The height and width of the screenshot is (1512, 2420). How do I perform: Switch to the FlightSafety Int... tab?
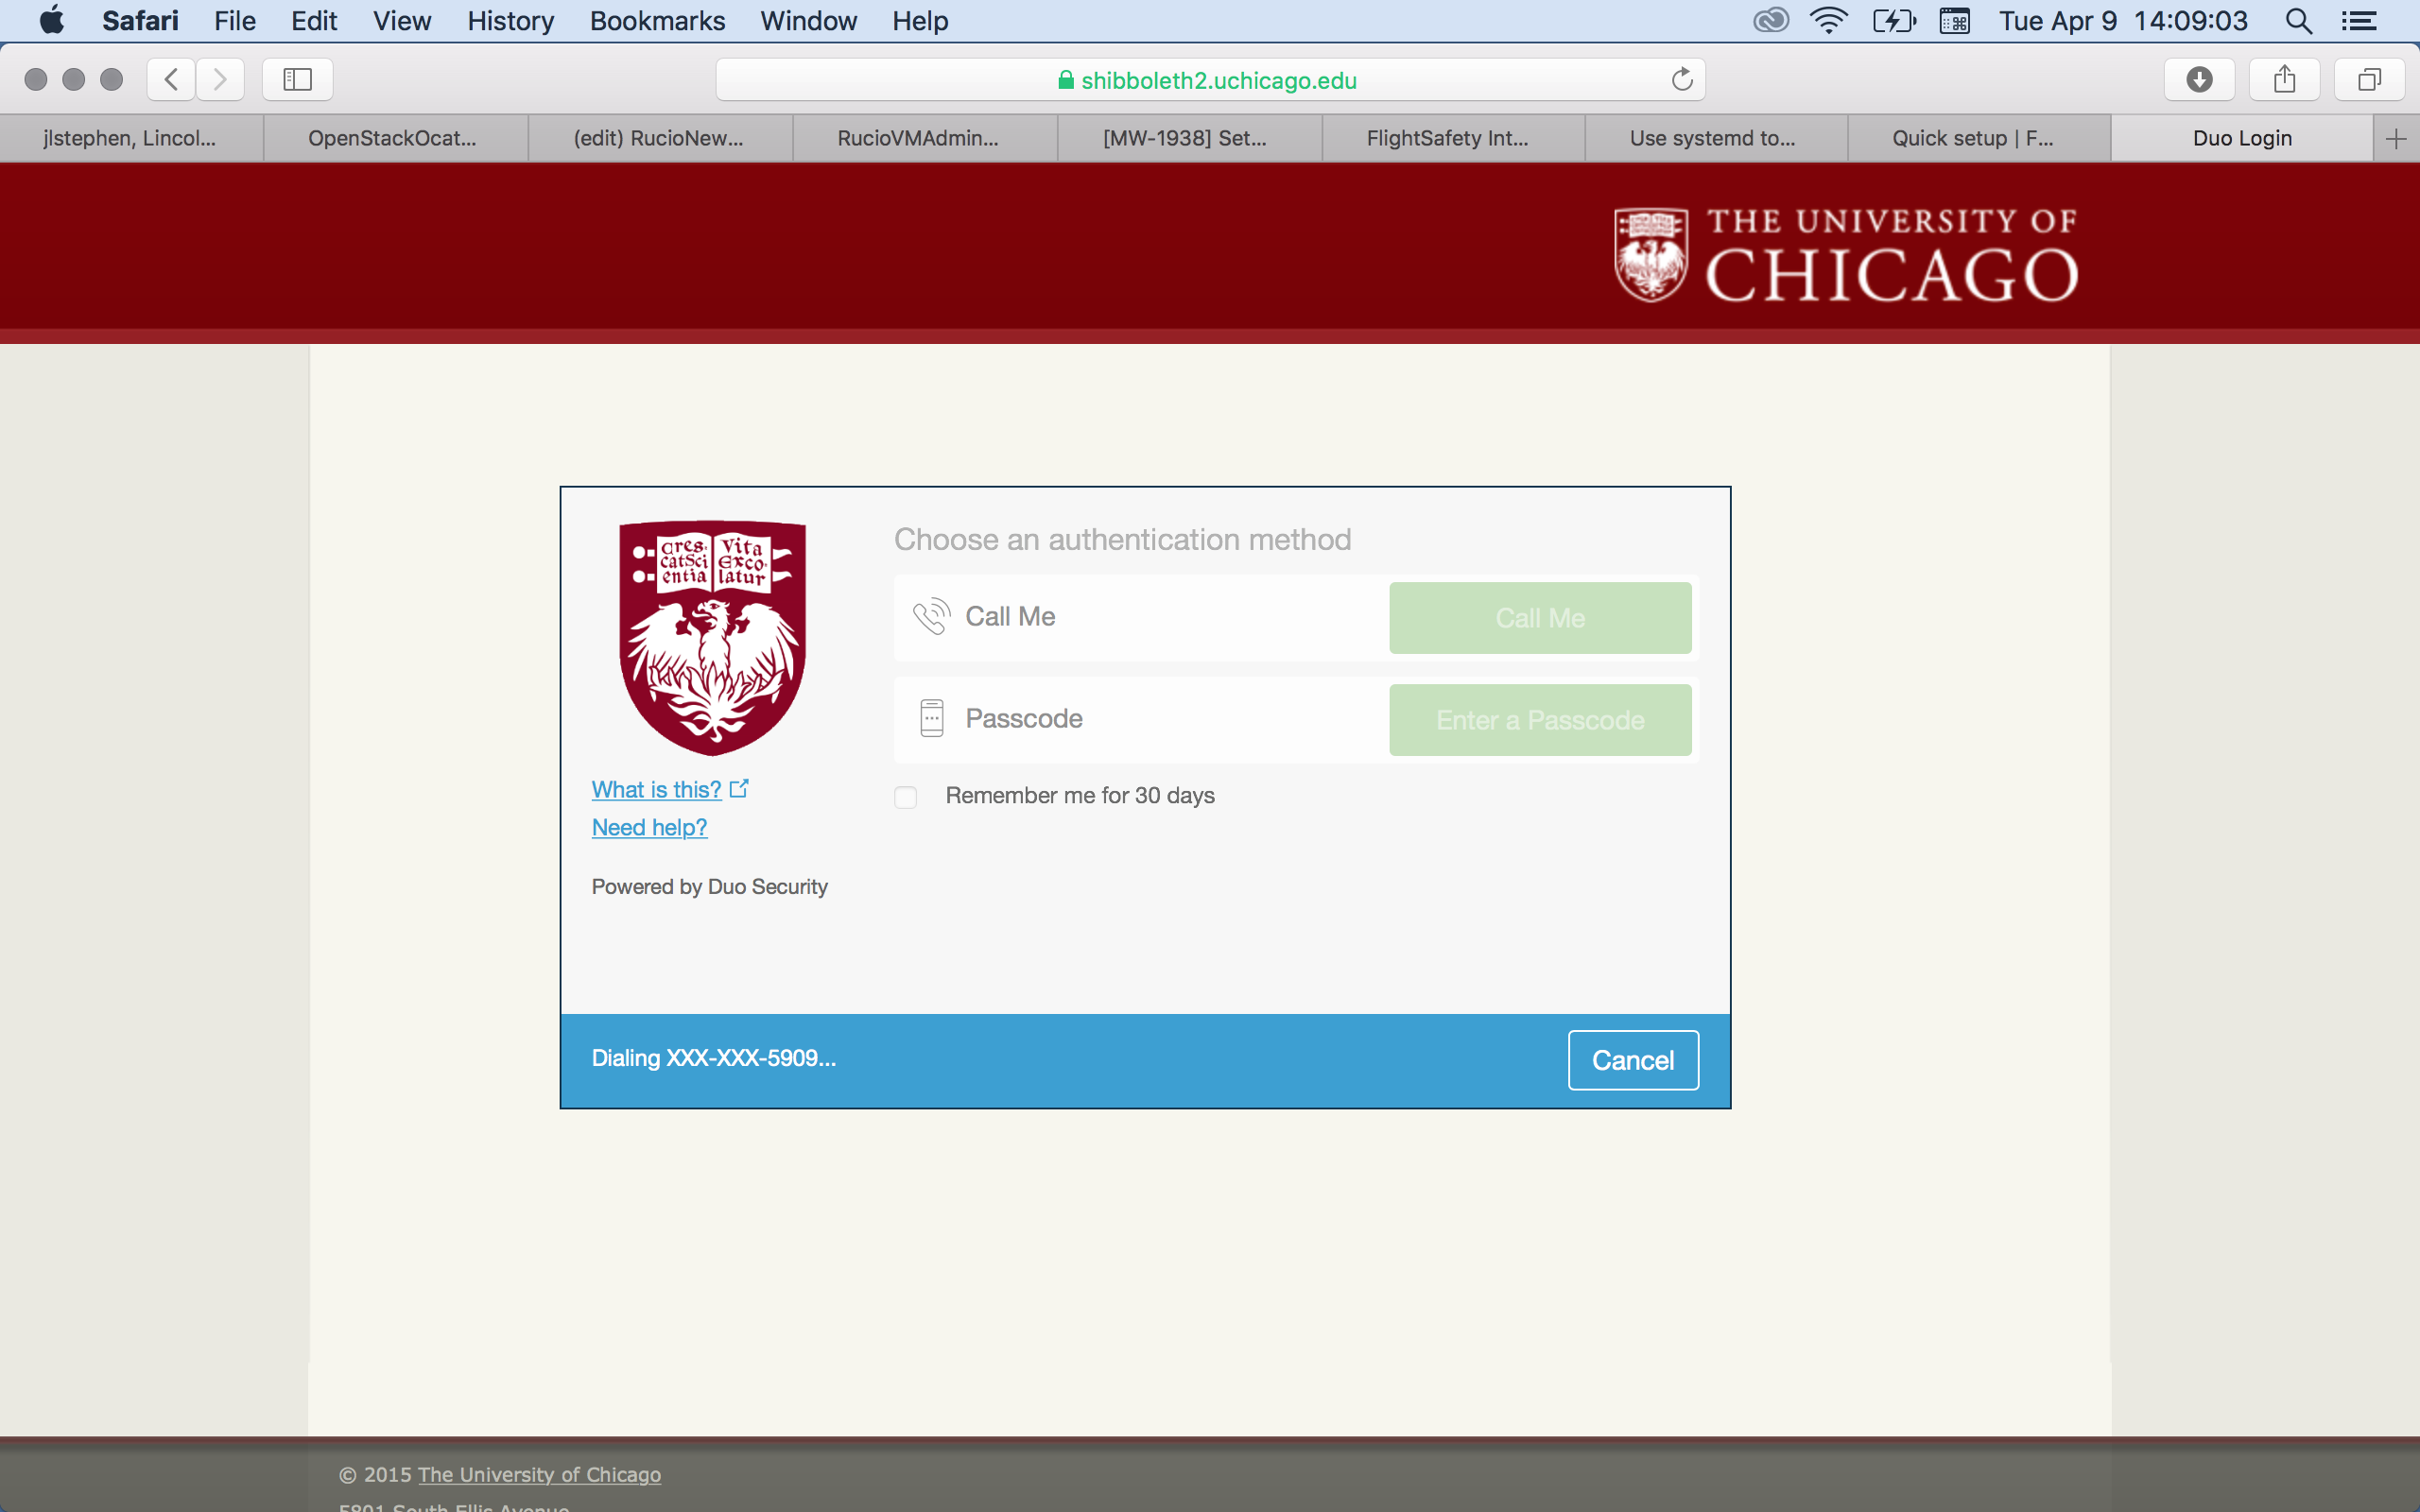click(x=1447, y=138)
